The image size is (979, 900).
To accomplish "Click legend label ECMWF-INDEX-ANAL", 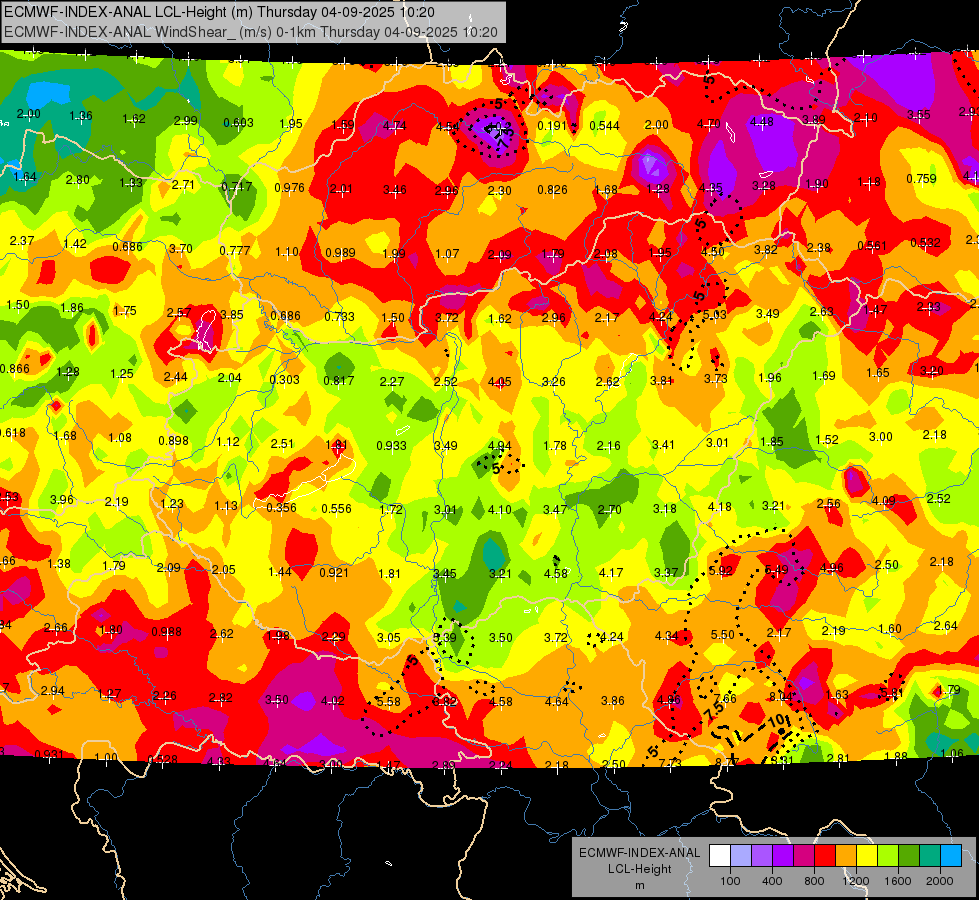I will [x=639, y=853].
